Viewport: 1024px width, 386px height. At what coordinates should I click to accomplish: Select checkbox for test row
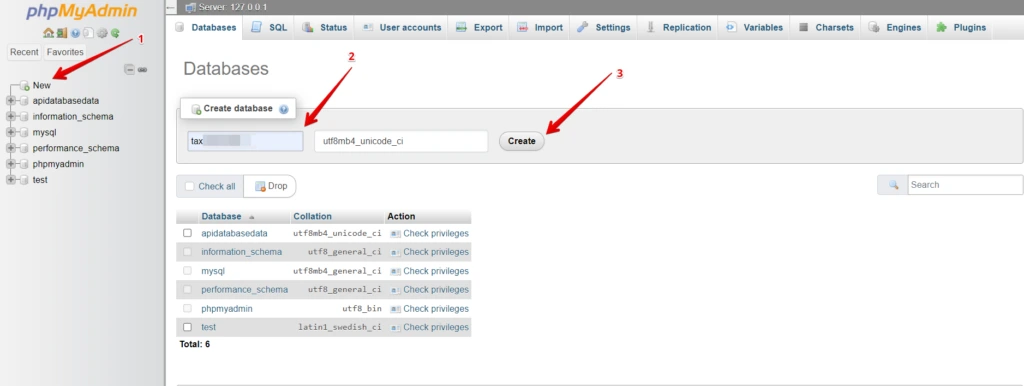tap(187, 327)
